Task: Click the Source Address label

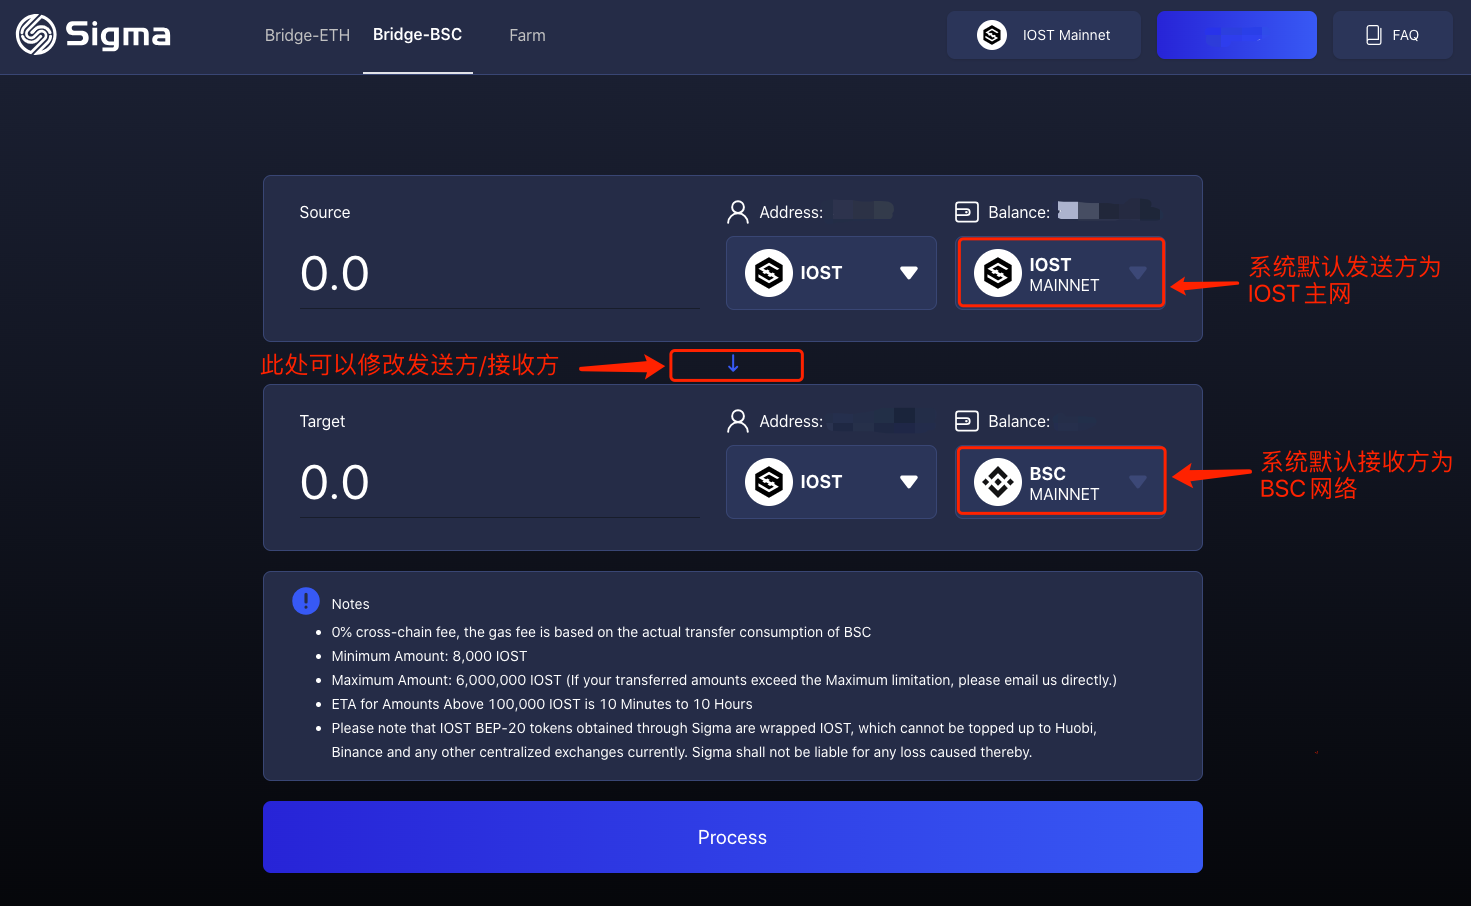Action: [x=791, y=212]
